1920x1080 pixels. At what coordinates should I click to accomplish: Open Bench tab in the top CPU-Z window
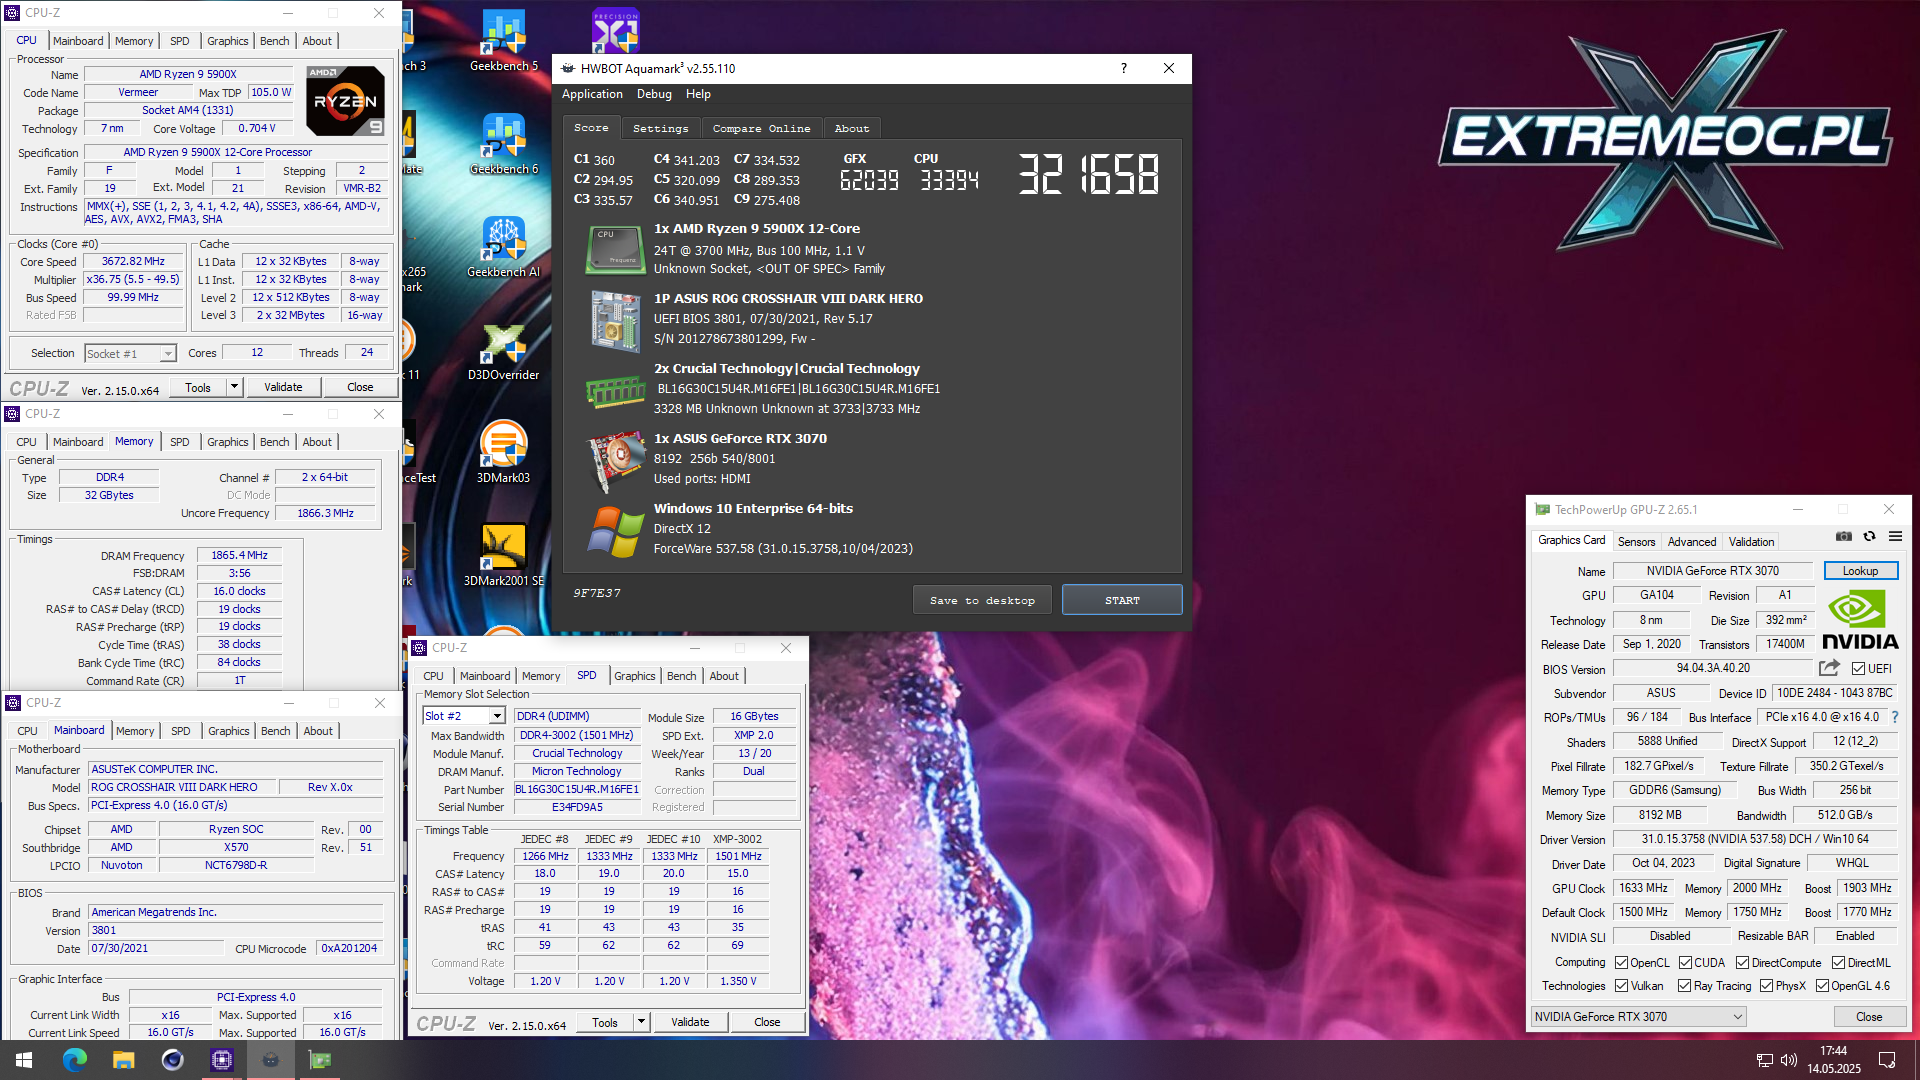pyautogui.click(x=274, y=41)
